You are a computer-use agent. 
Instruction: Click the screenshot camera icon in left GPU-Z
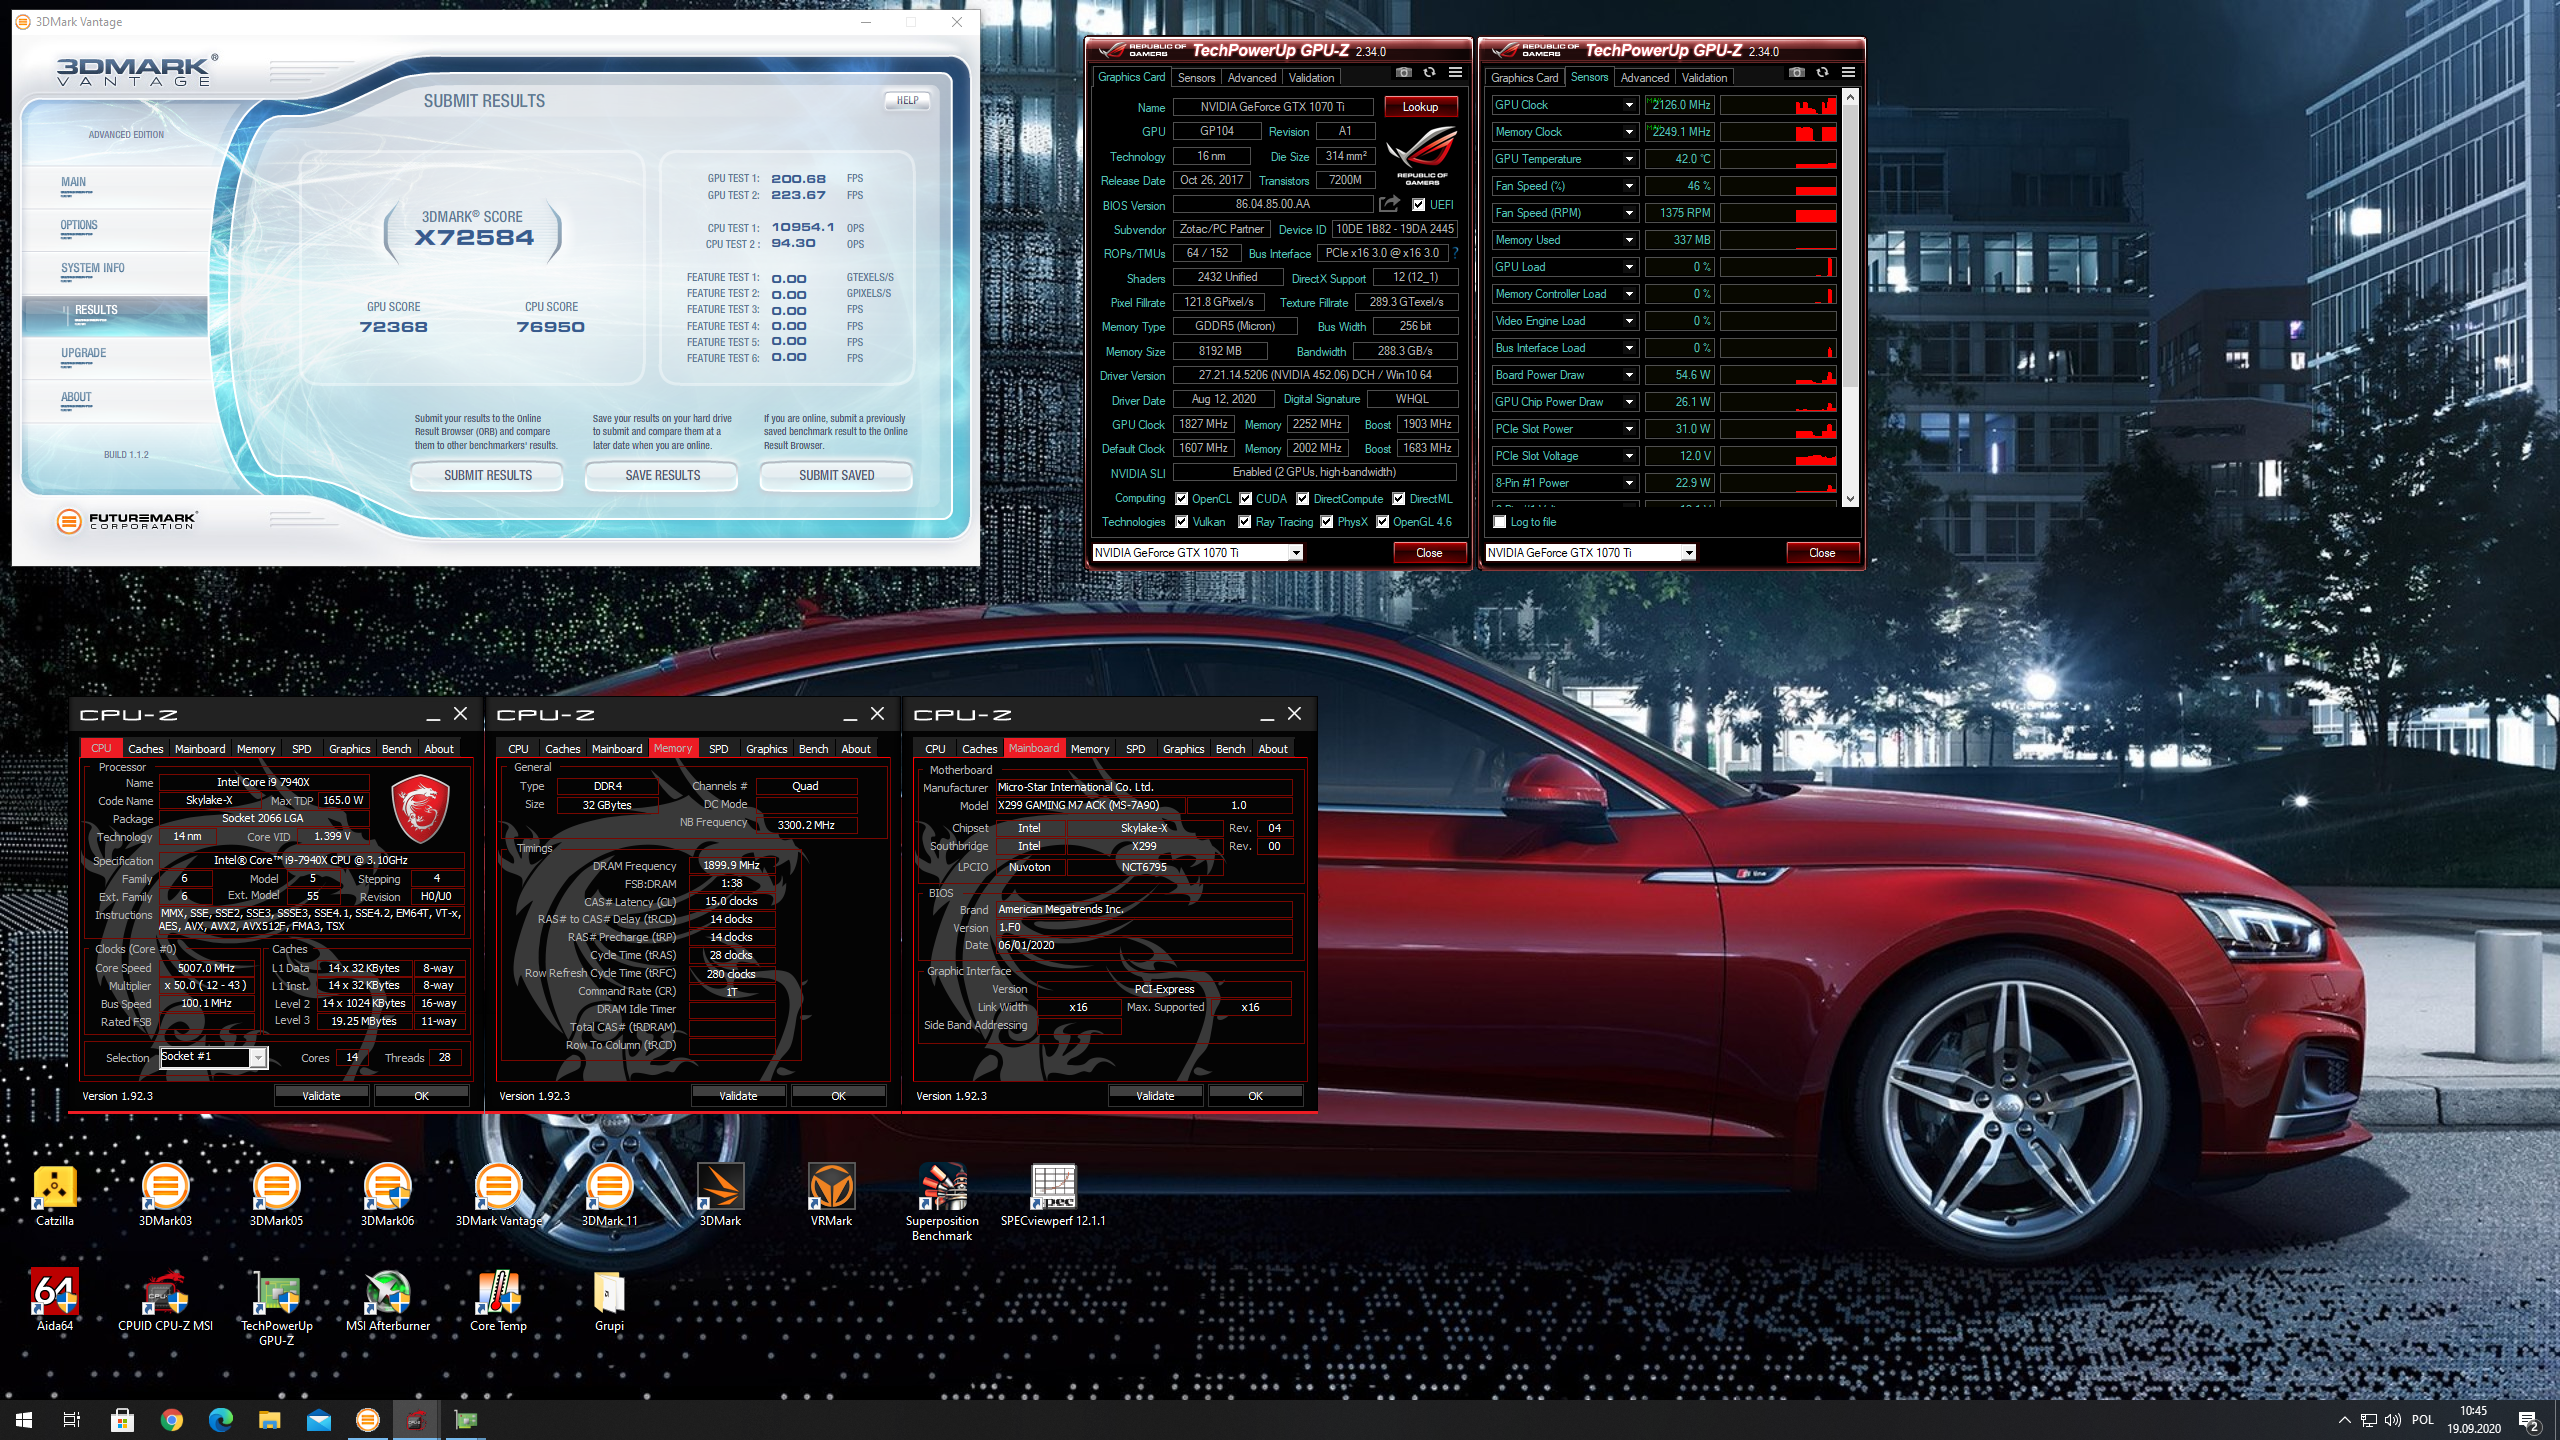coord(1404,73)
